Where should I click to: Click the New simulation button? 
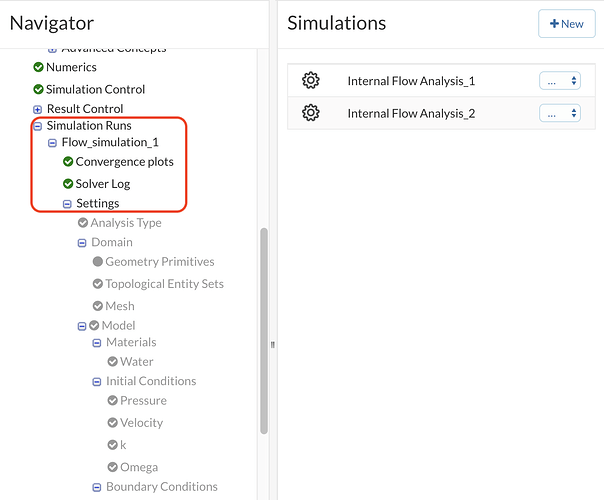pos(566,24)
